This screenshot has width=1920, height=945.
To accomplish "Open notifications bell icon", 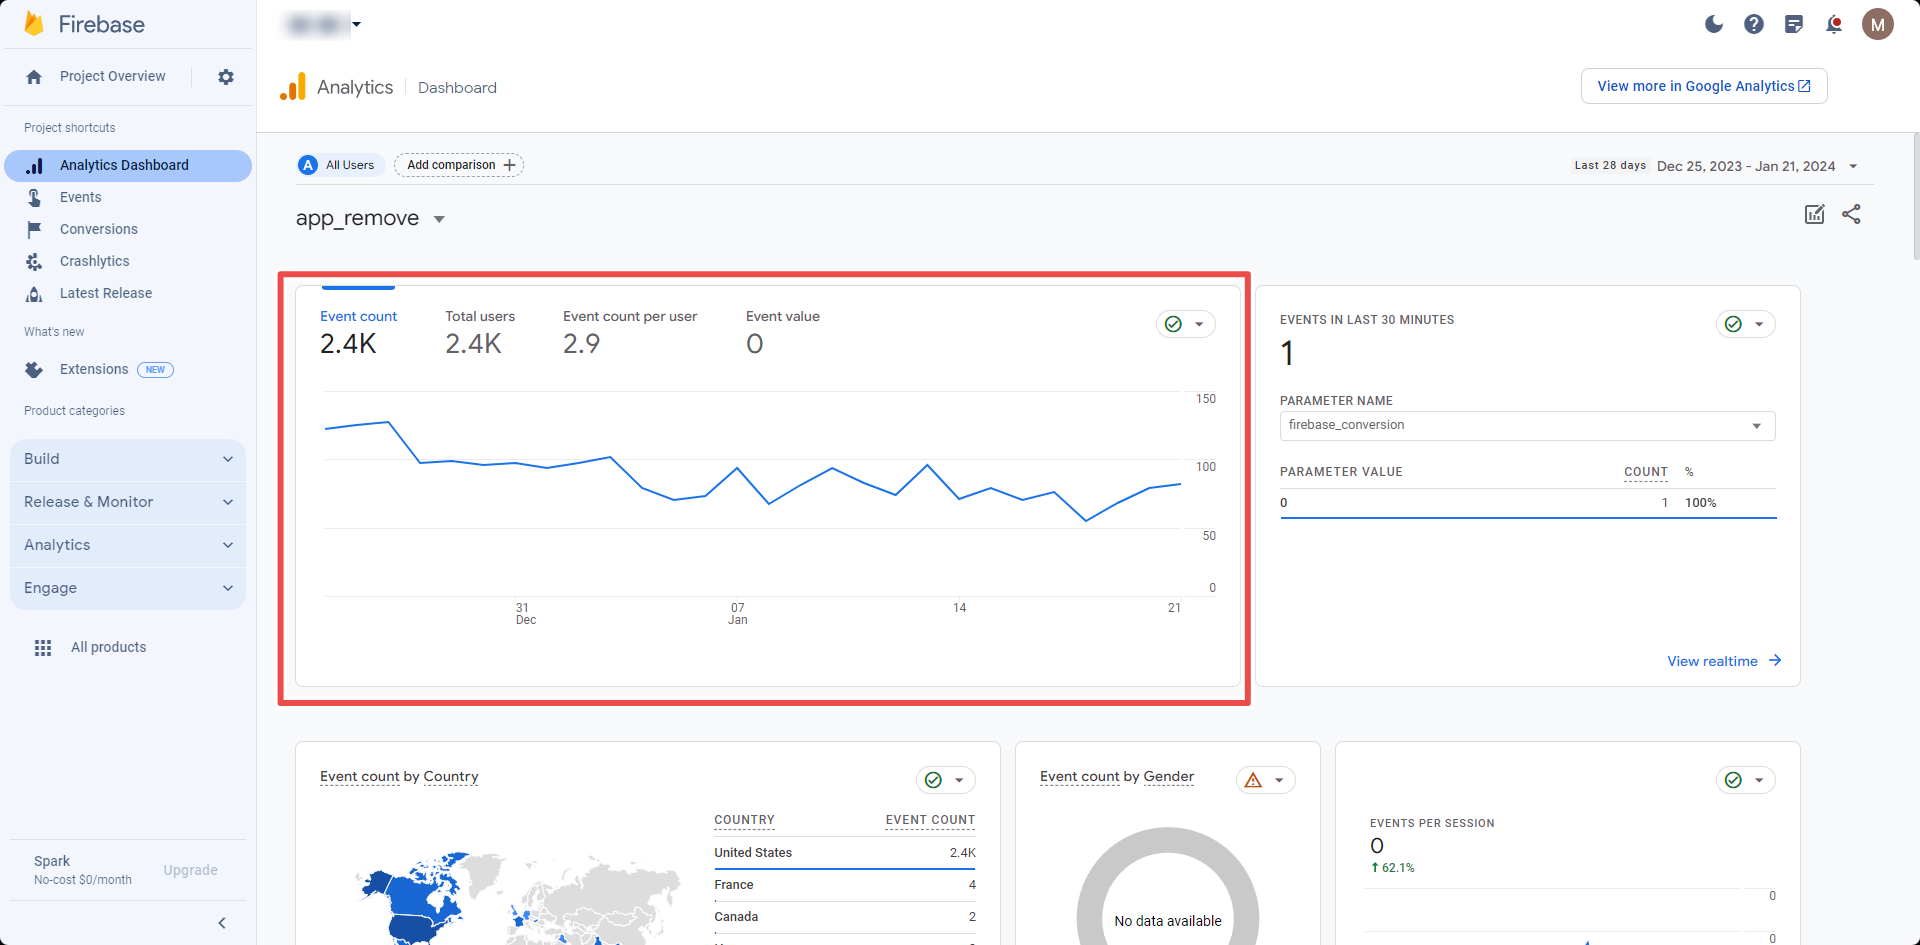I will (x=1834, y=24).
